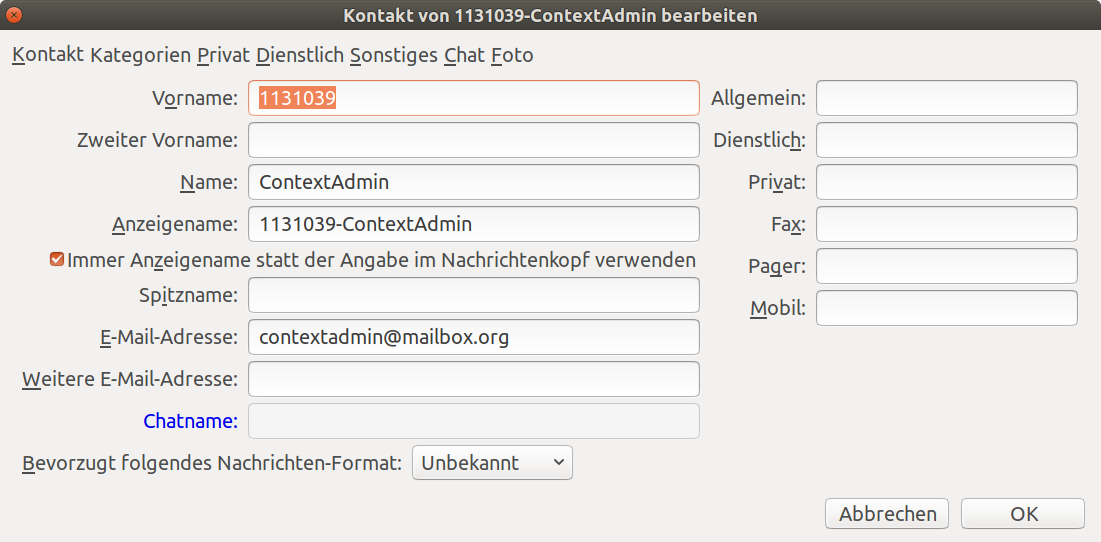The height and width of the screenshot is (542, 1101).
Task: Click the Mobil phone number field
Action: pyautogui.click(x=946, y=308)
